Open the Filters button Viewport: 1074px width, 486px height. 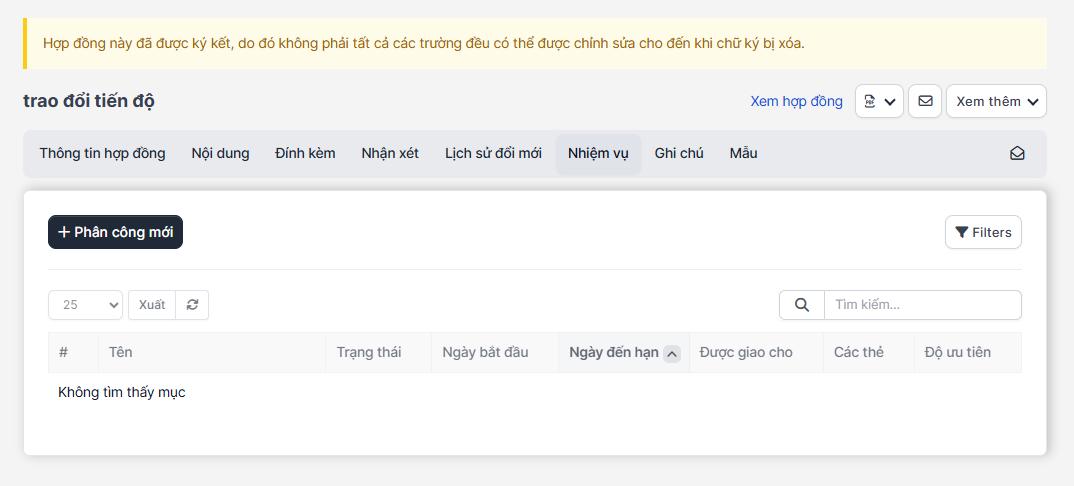983,232
